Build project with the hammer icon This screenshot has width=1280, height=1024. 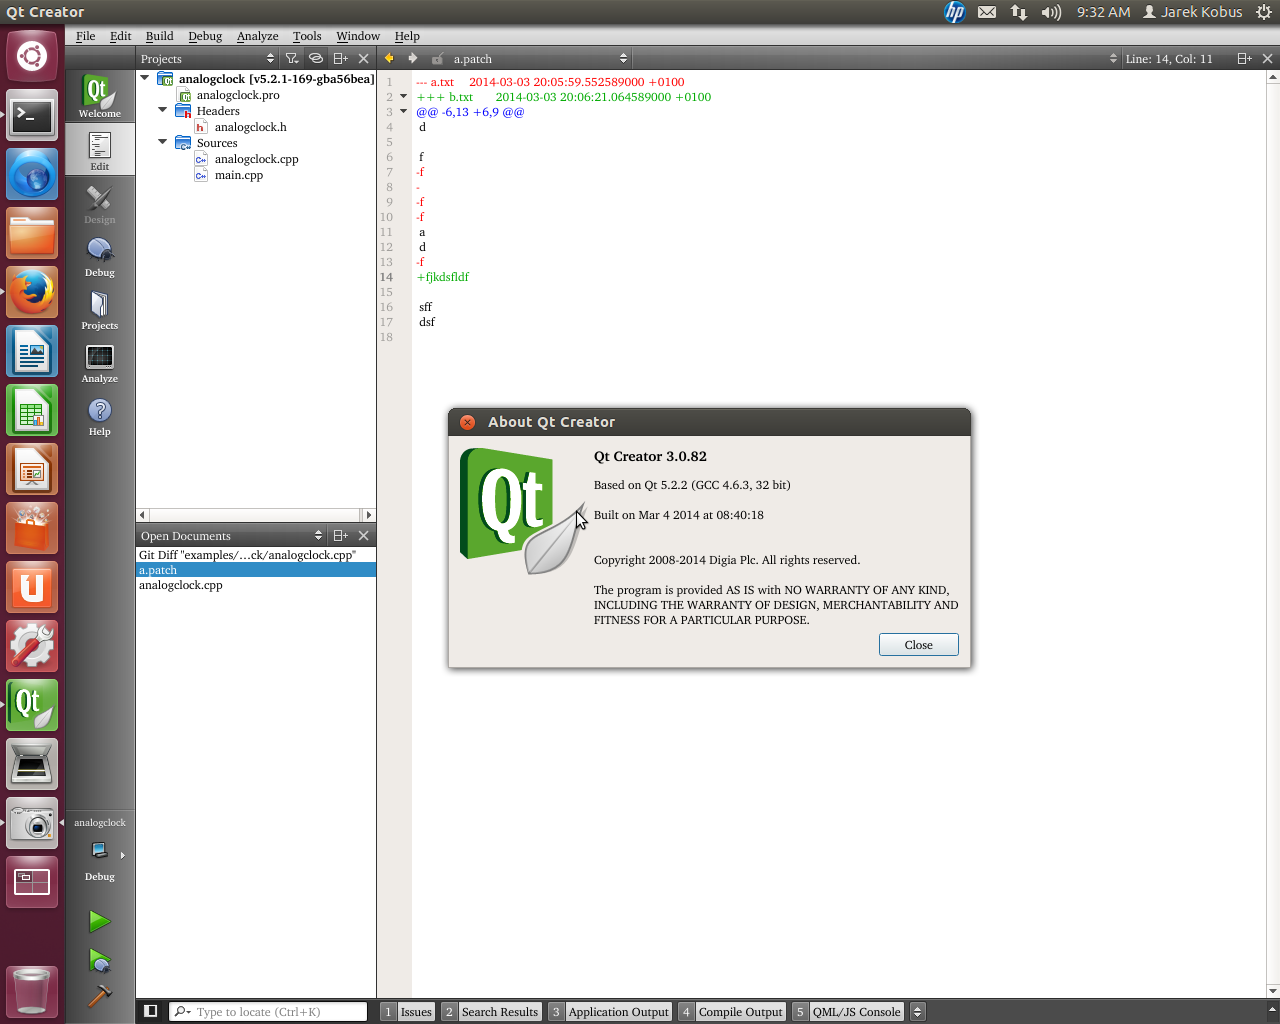pyautogui.click(x=99, y=996)
